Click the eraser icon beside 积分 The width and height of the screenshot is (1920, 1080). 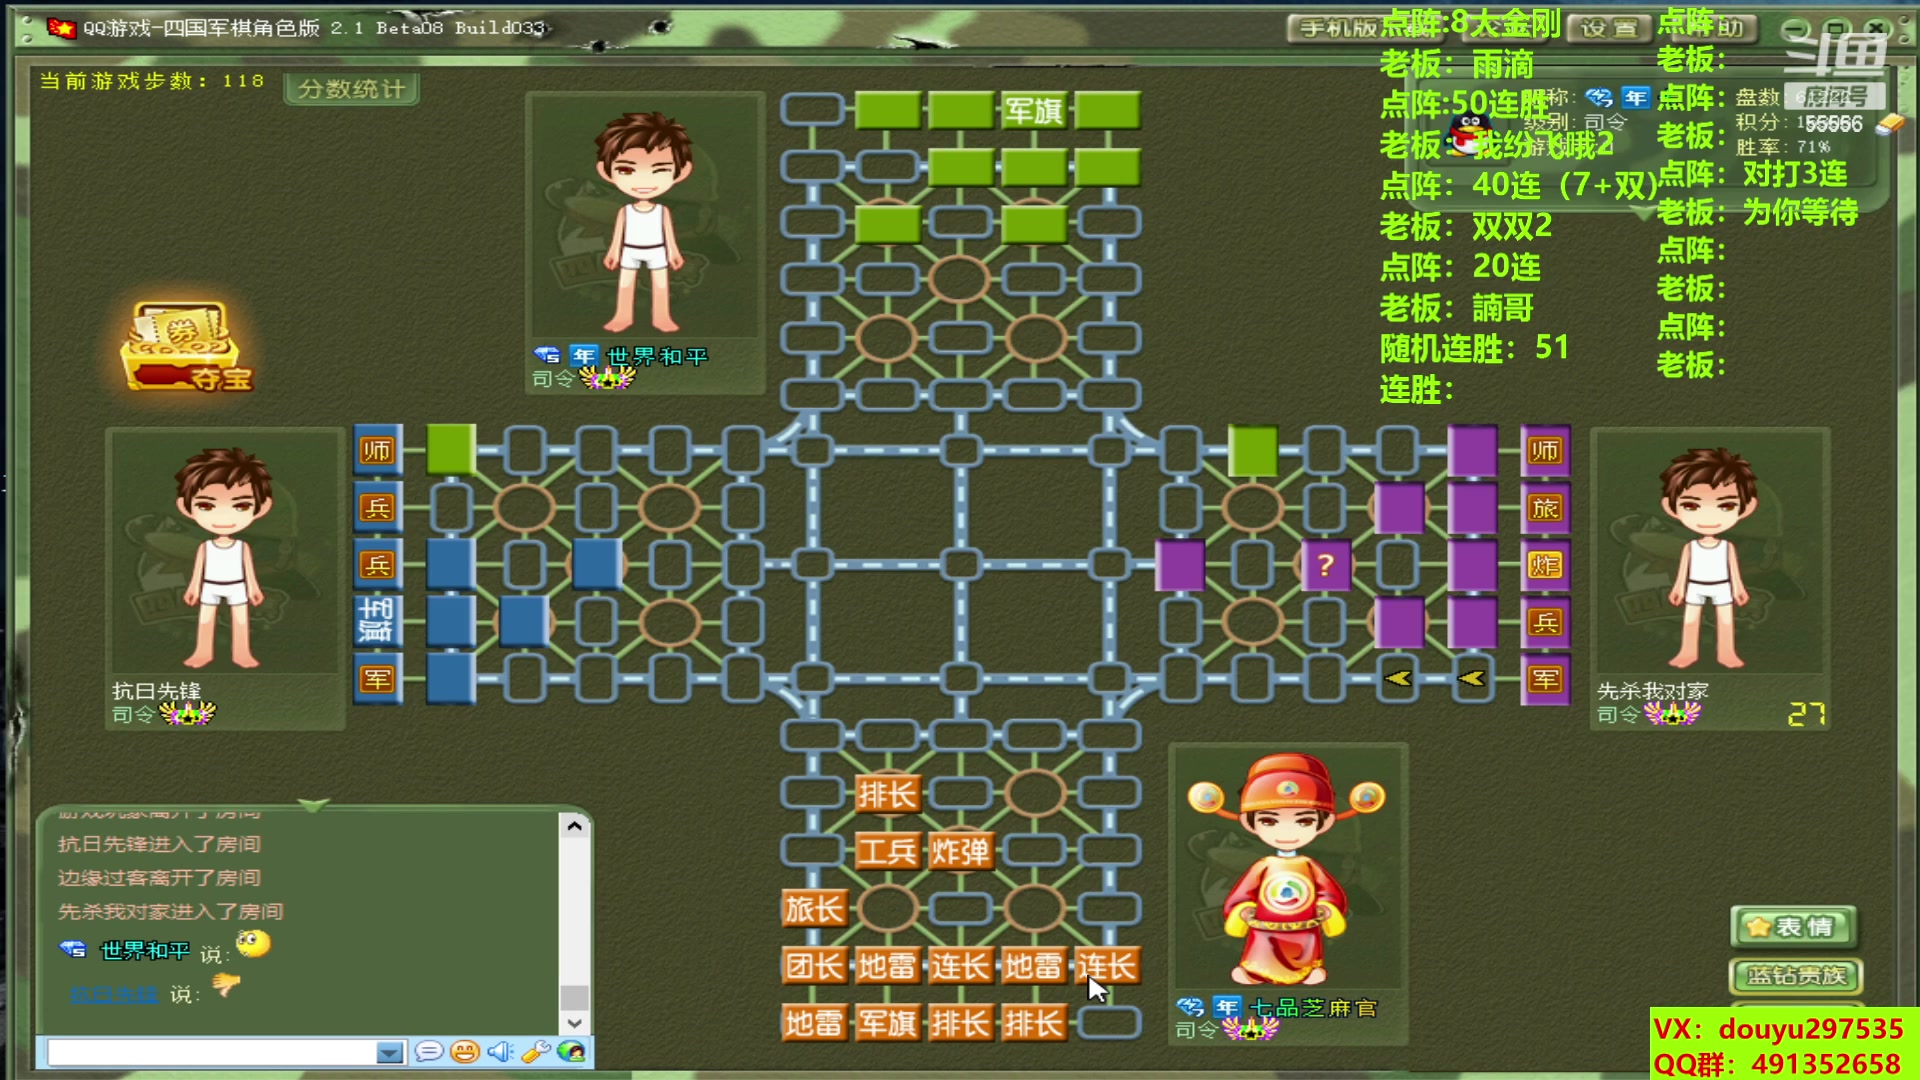click(x=1889, y=124)
